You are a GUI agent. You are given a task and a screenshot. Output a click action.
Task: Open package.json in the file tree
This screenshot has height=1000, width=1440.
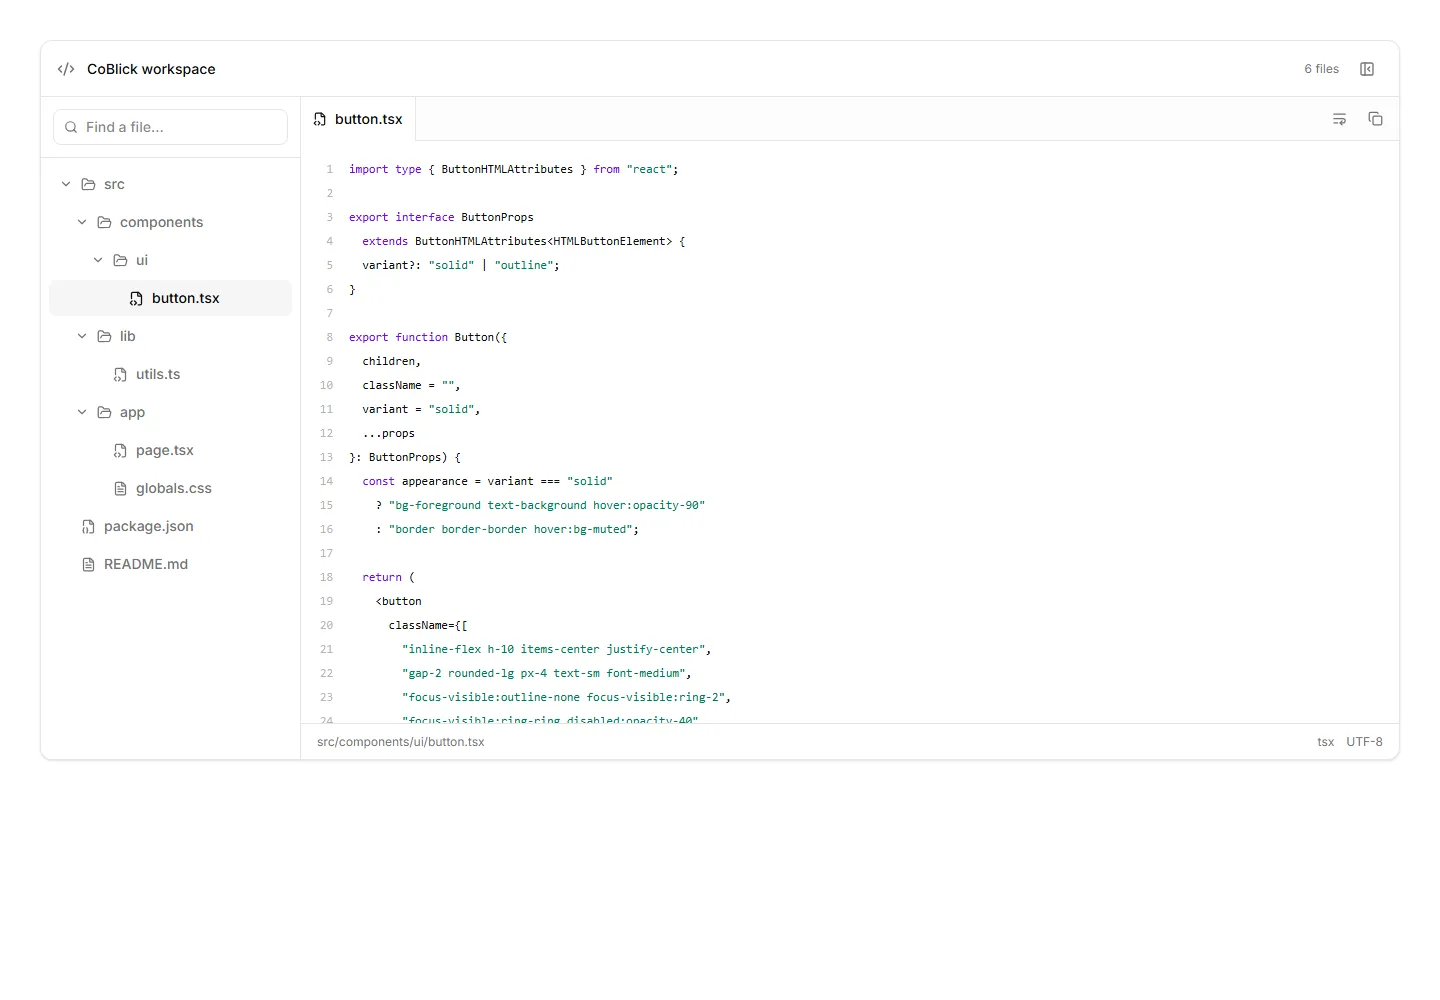170,526
